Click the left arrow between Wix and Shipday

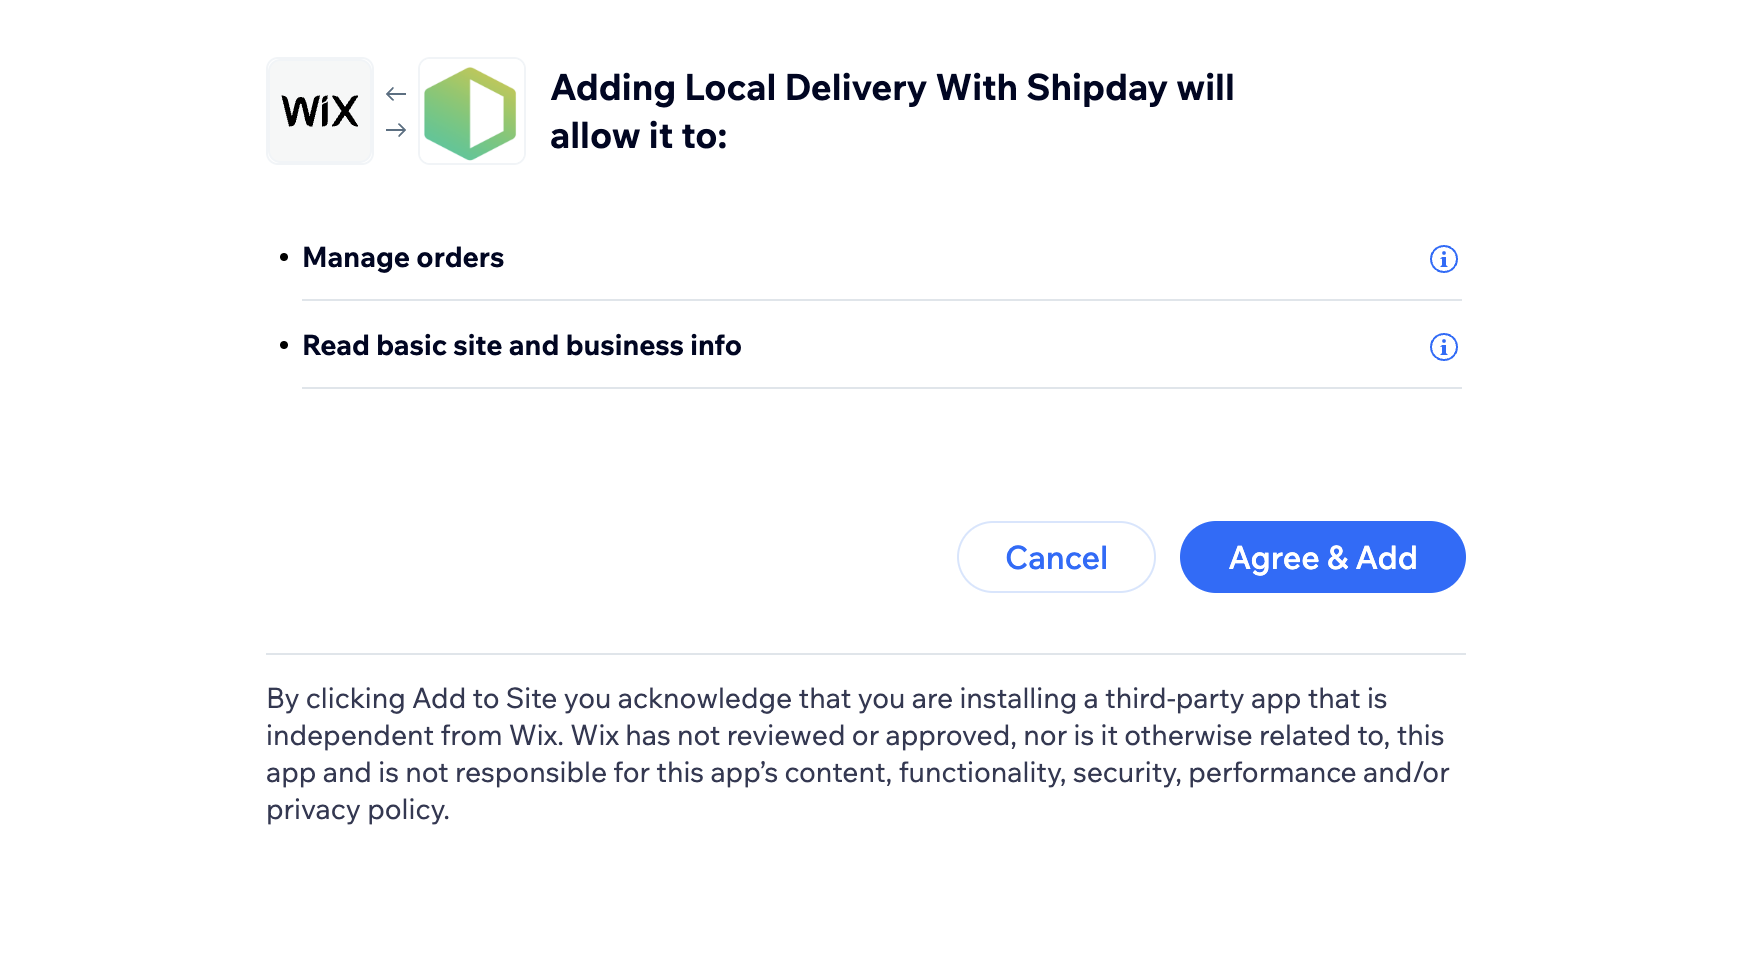coord(395,93)
